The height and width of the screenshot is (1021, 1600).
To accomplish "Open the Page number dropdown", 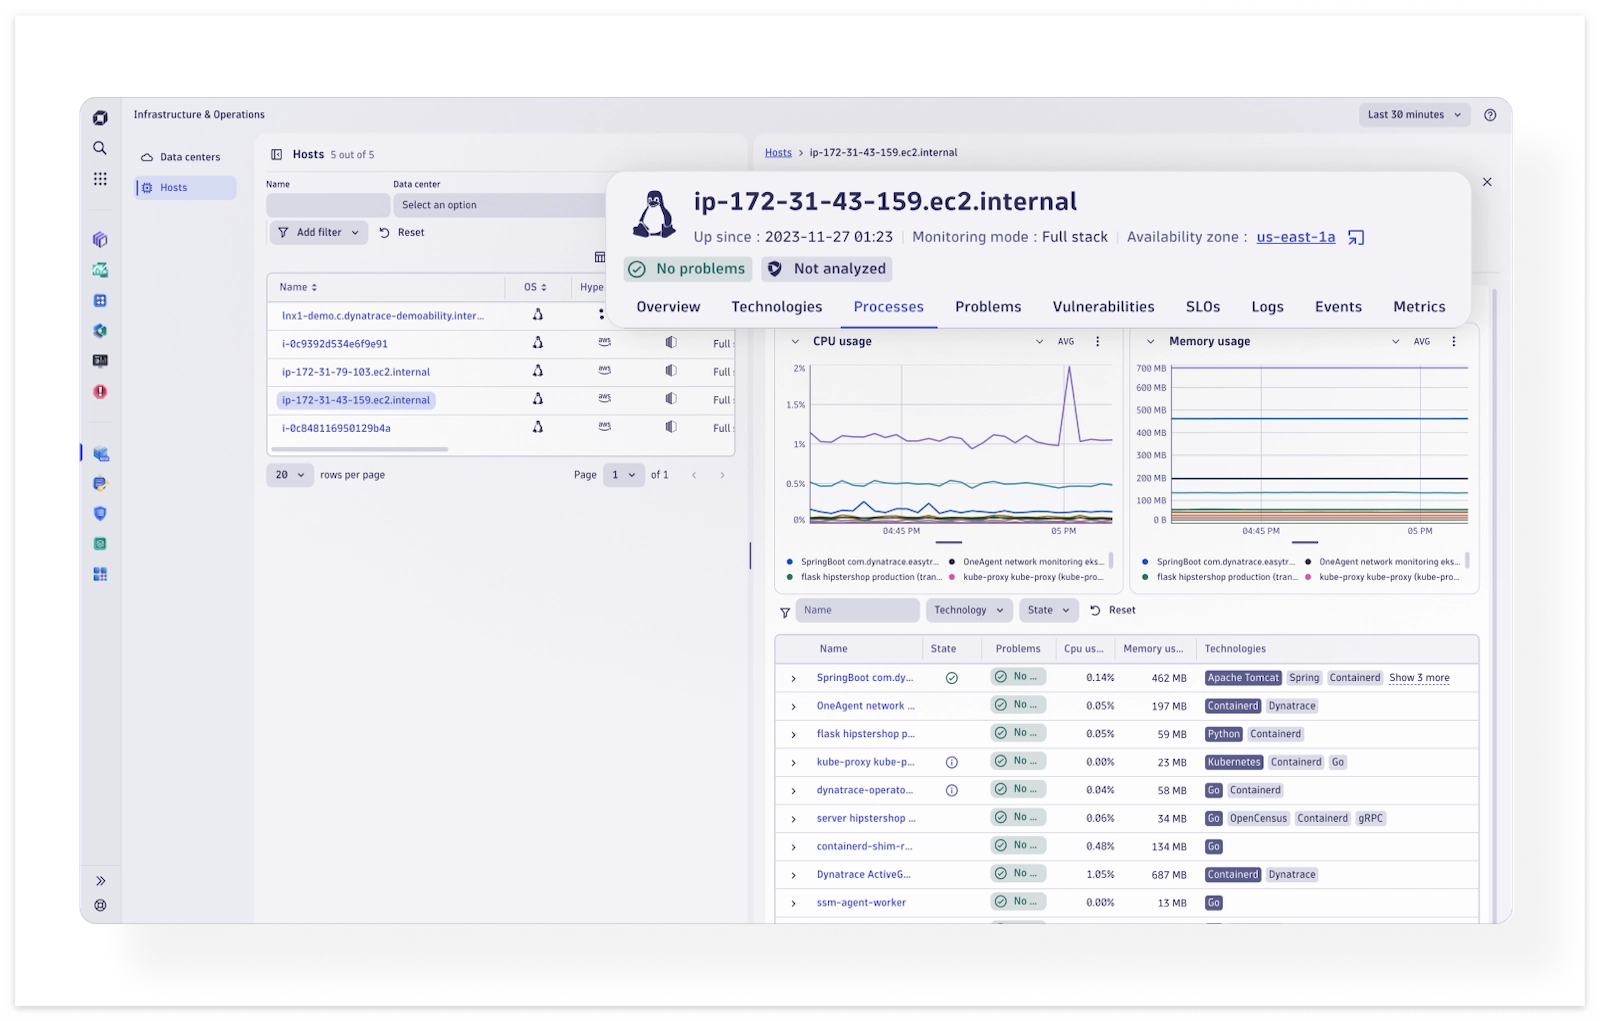I will coord(624,476).
